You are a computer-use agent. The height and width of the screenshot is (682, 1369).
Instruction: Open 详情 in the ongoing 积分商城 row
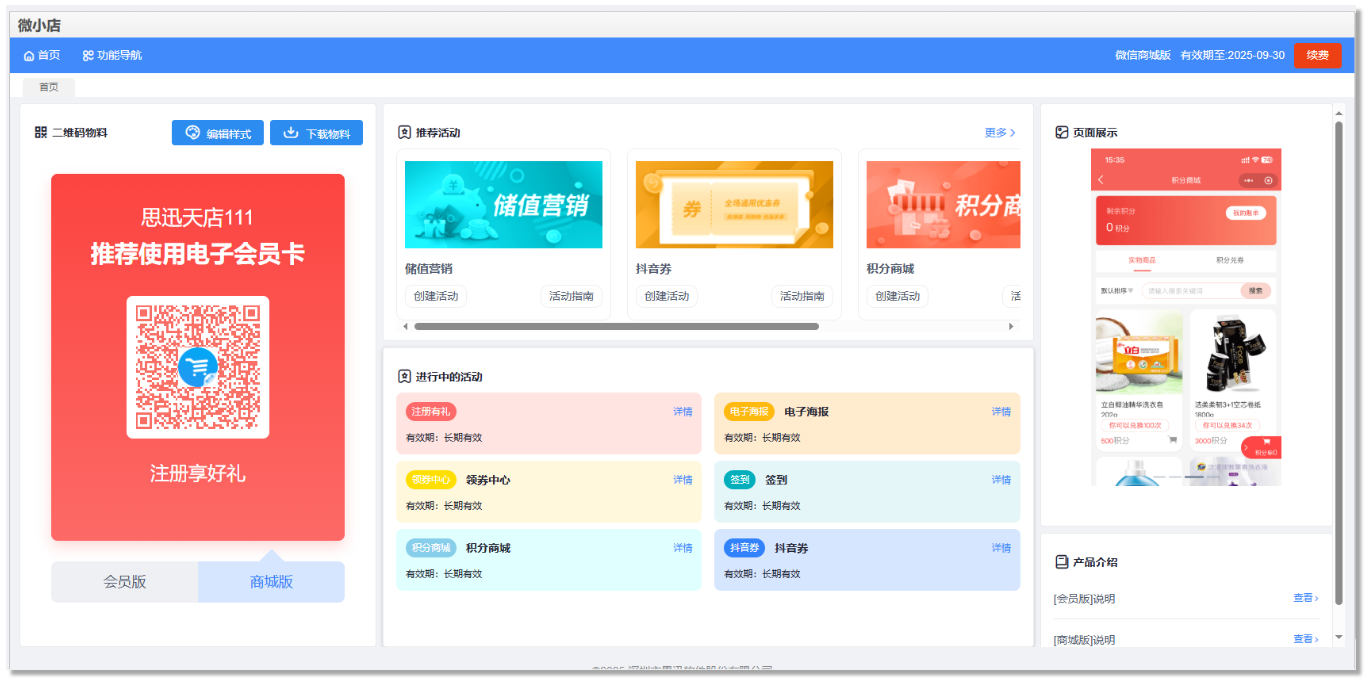coord(683,548)
